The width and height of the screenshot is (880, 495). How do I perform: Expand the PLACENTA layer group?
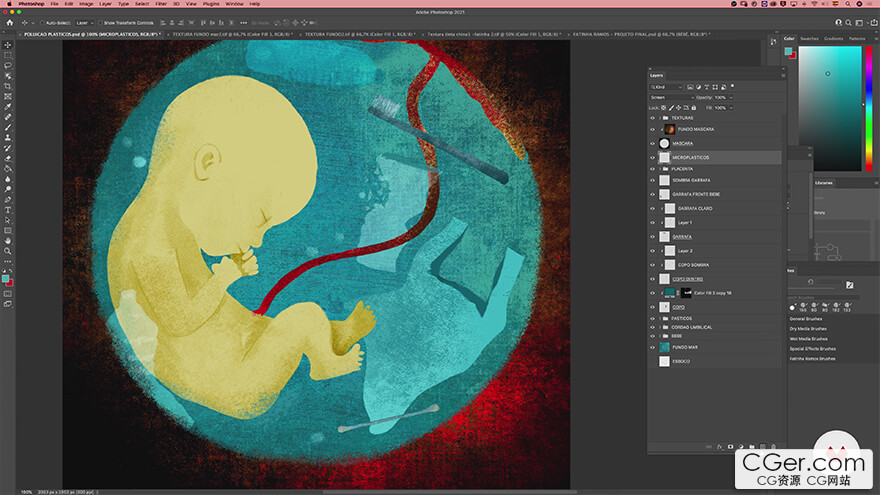[659, 169]
